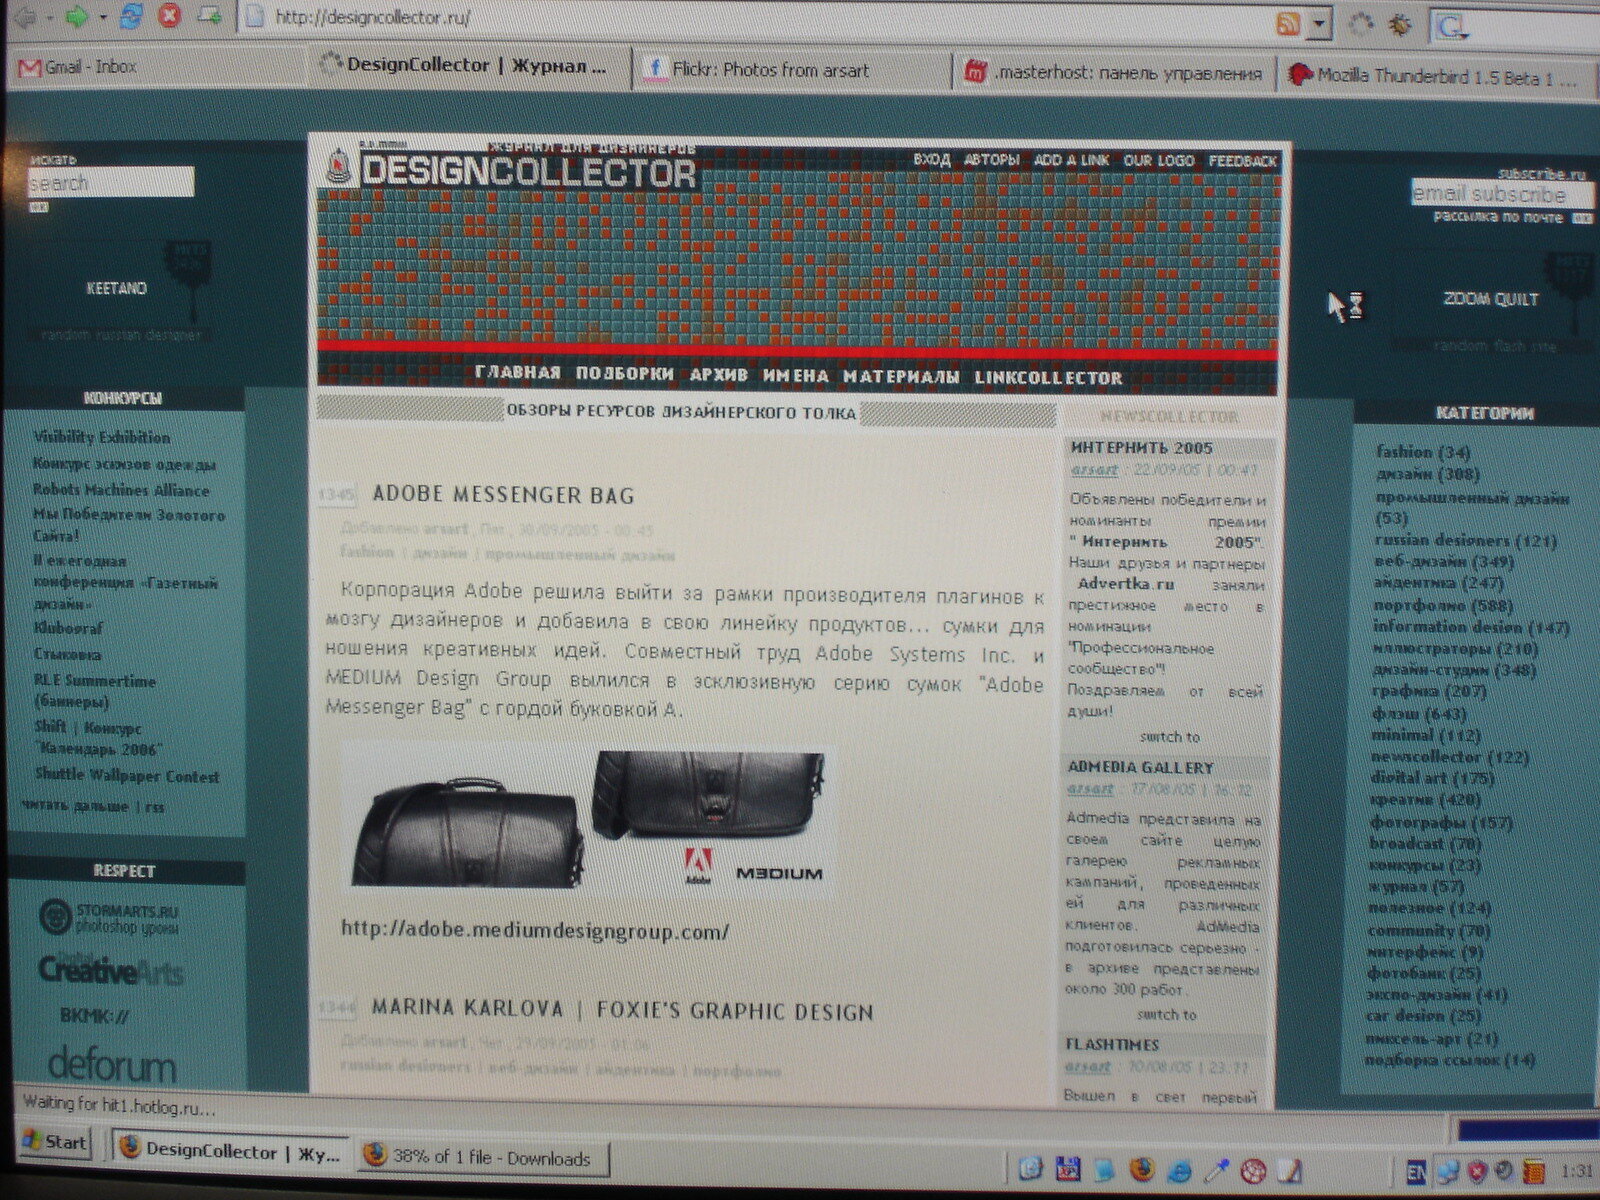This screenshot has height=1200, width=1600.
Task: Click the floppy disk quick launch icon
Action: 1067,1168
